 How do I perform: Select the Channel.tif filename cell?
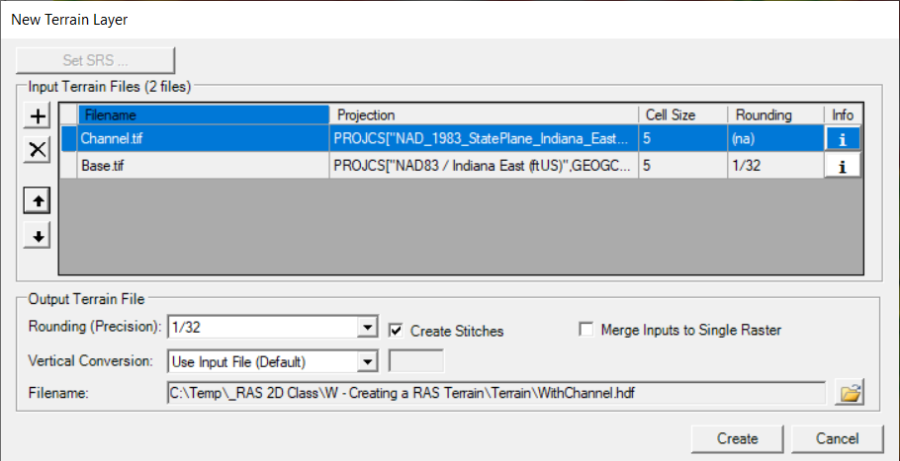pyautogui.click(x=203, y=139)
